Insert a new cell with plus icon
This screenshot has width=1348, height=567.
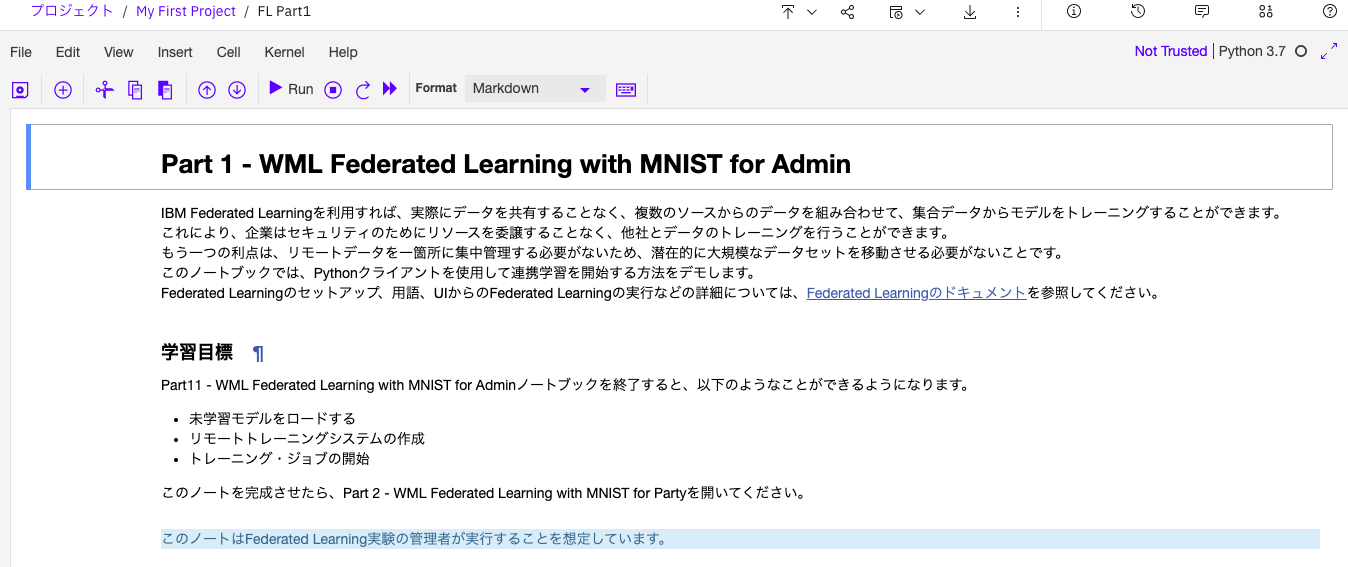(63, 90)
